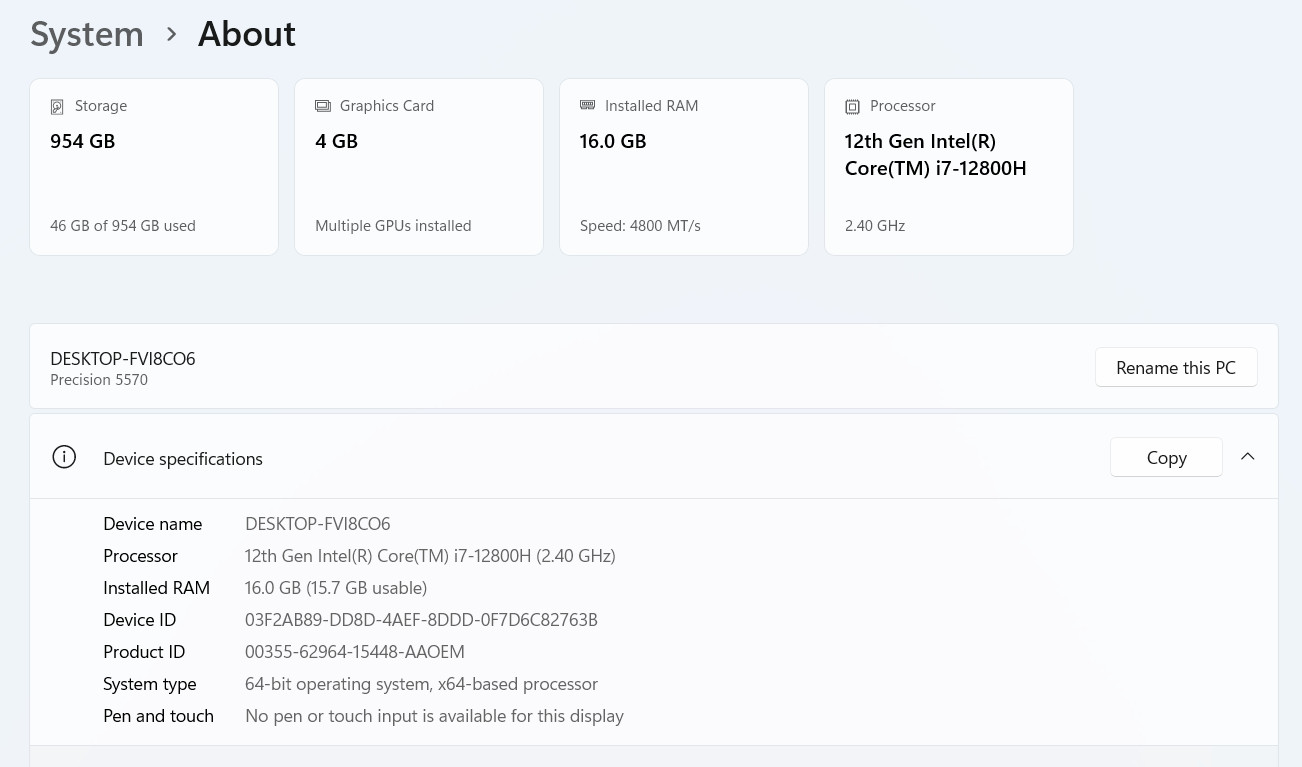This screenshot has height=767, width=1302.
Task: Click the System type 64-bit value
Action: (421, 684)
